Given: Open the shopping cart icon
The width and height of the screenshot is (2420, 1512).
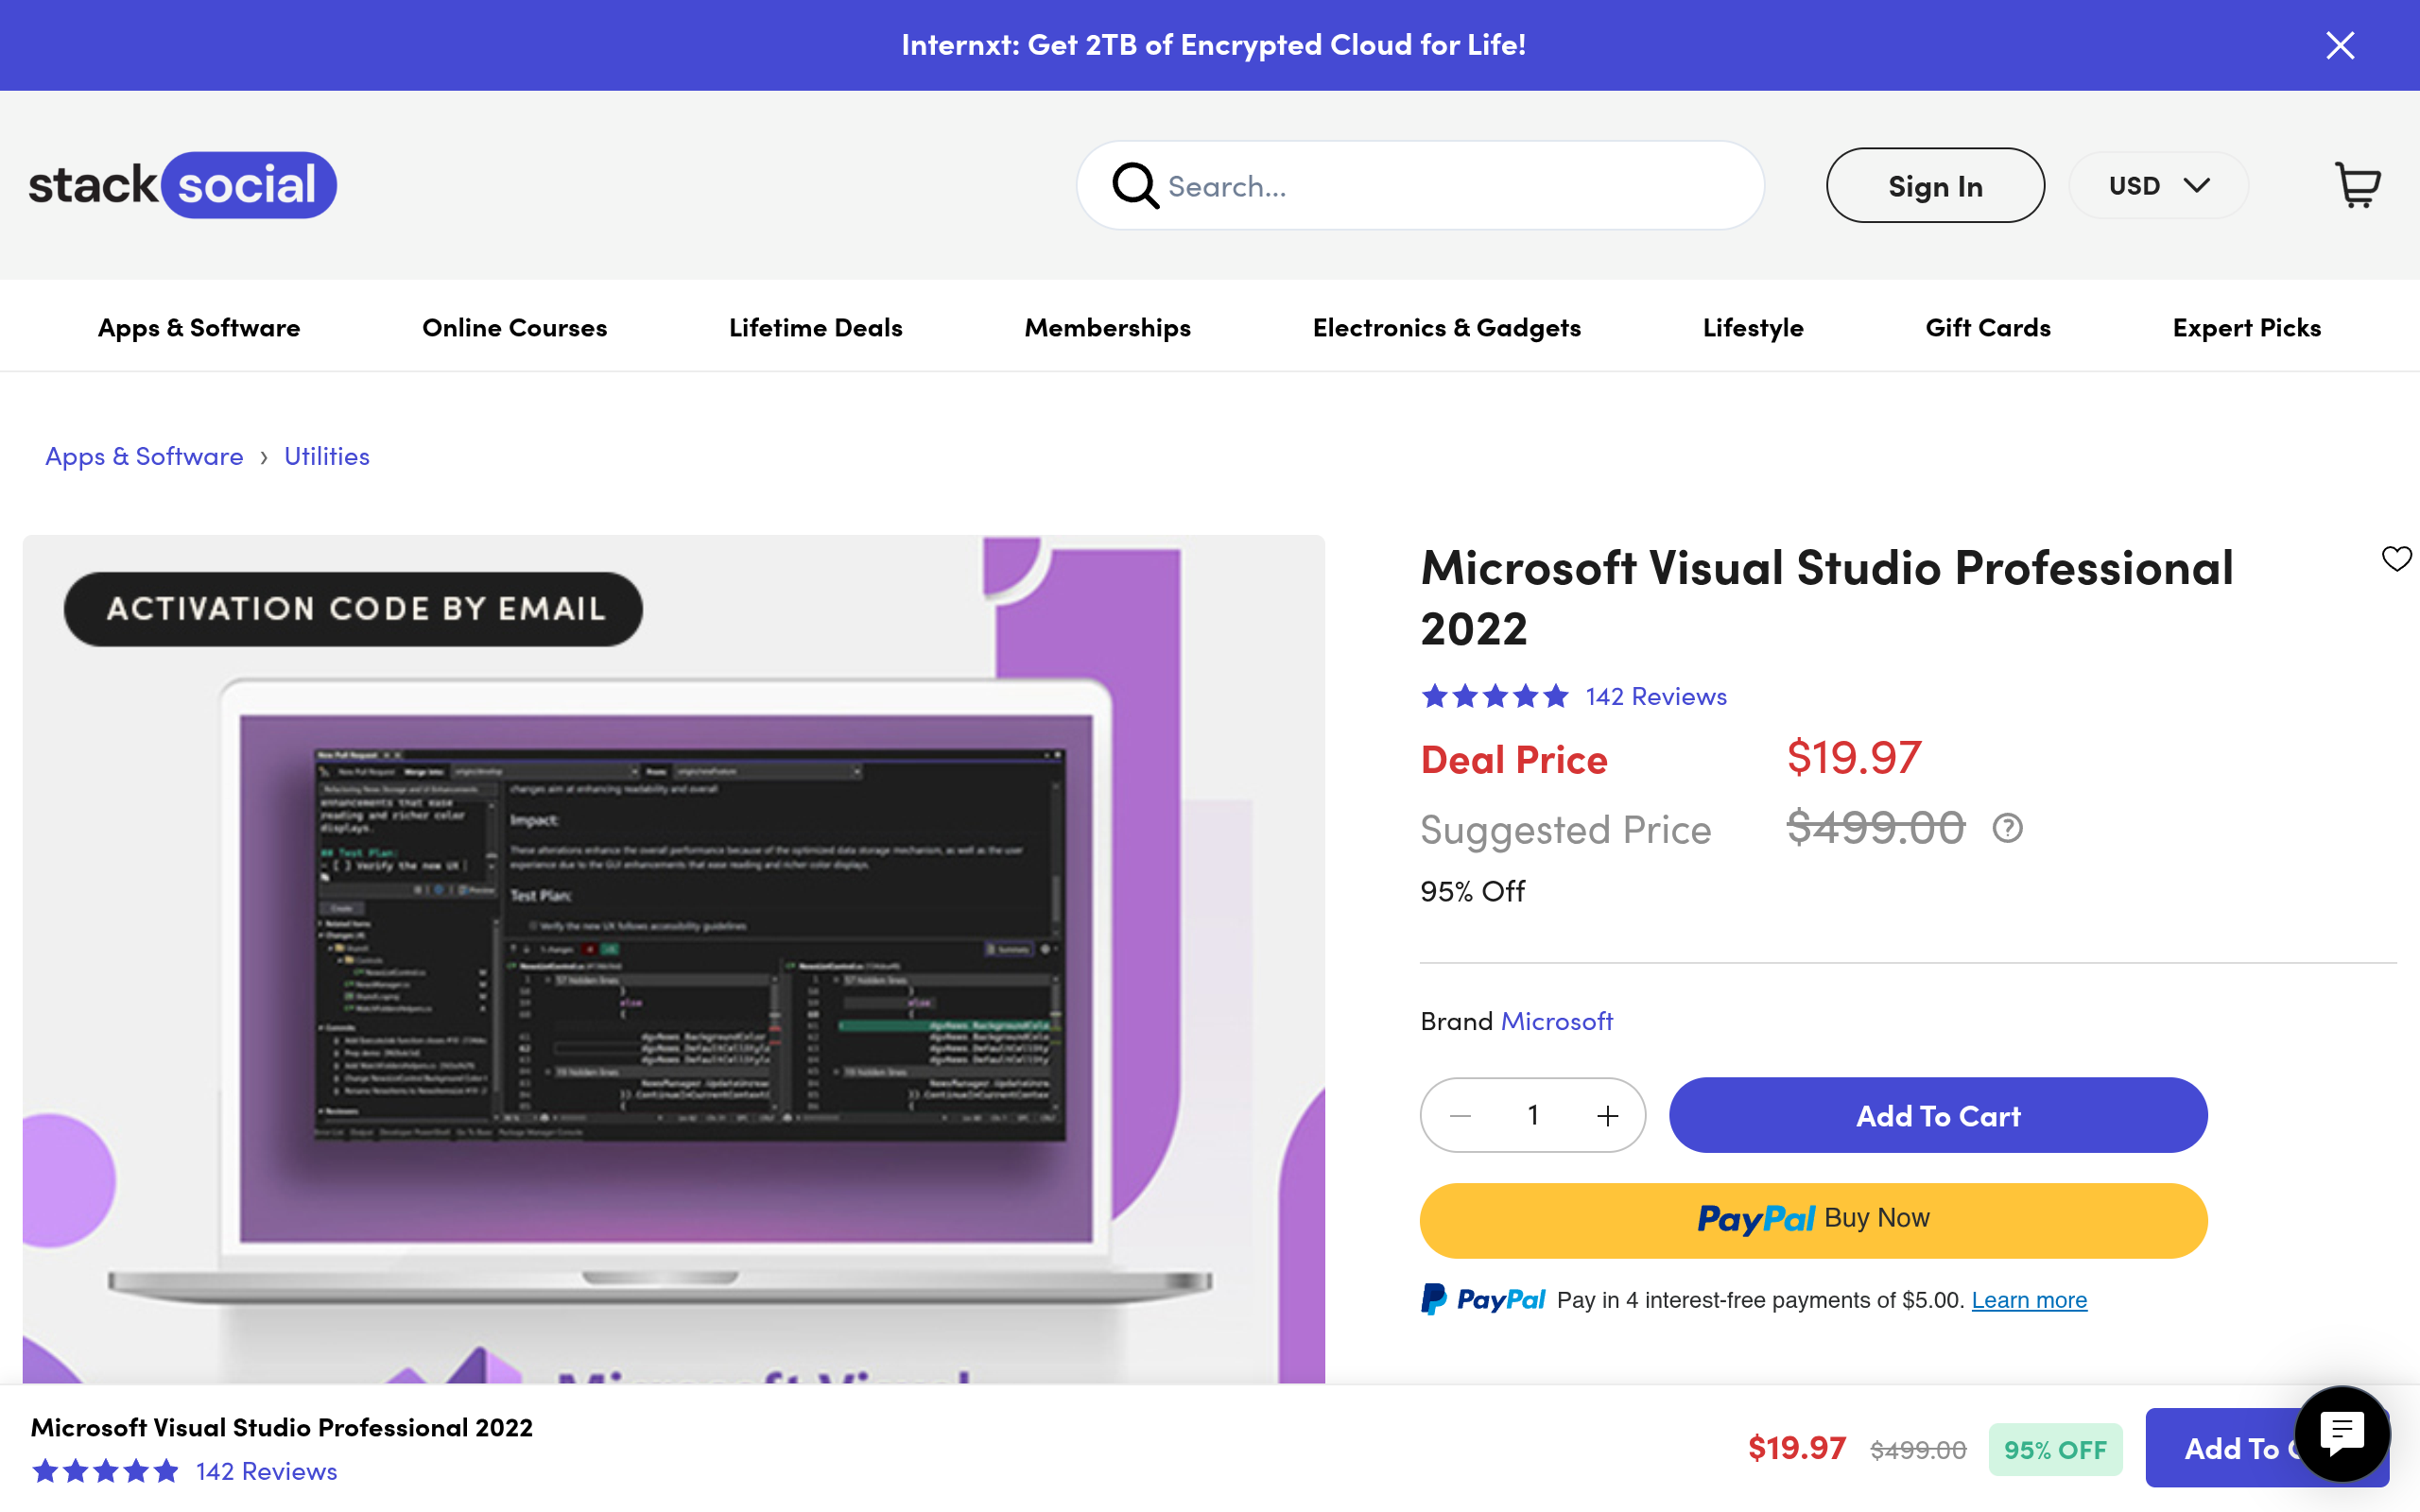Looking at the screenshot, I should pyautogui.click(x=2357, y=186).
